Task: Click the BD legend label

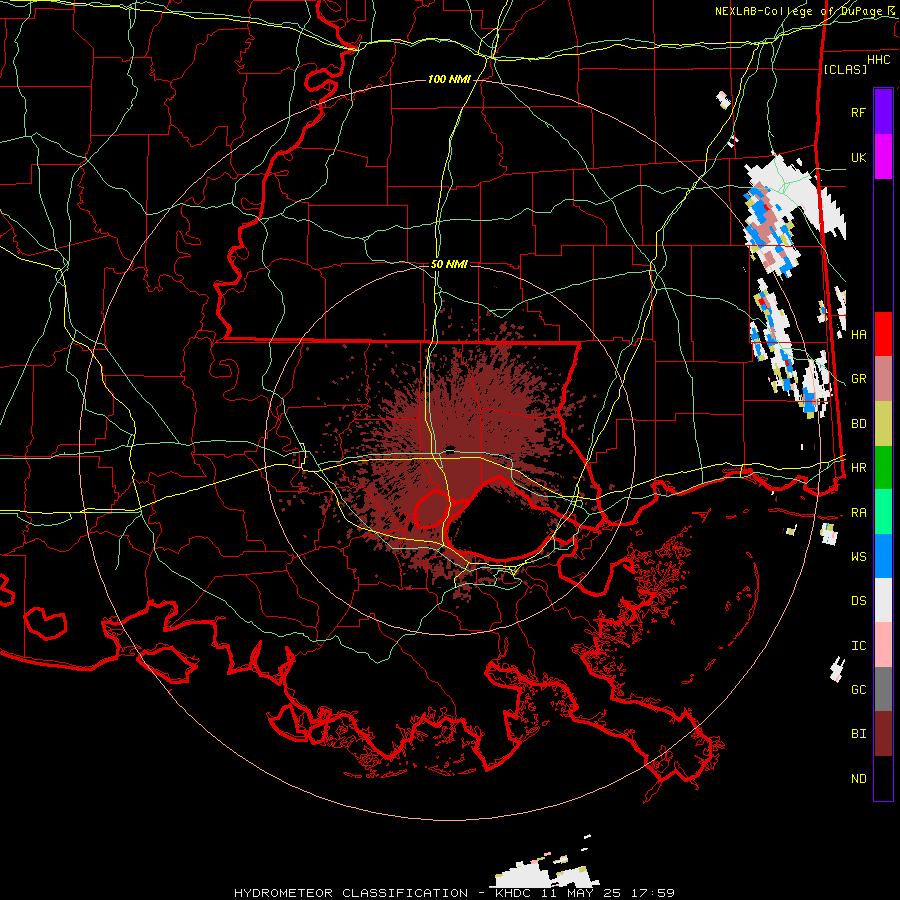Action: 858,424
